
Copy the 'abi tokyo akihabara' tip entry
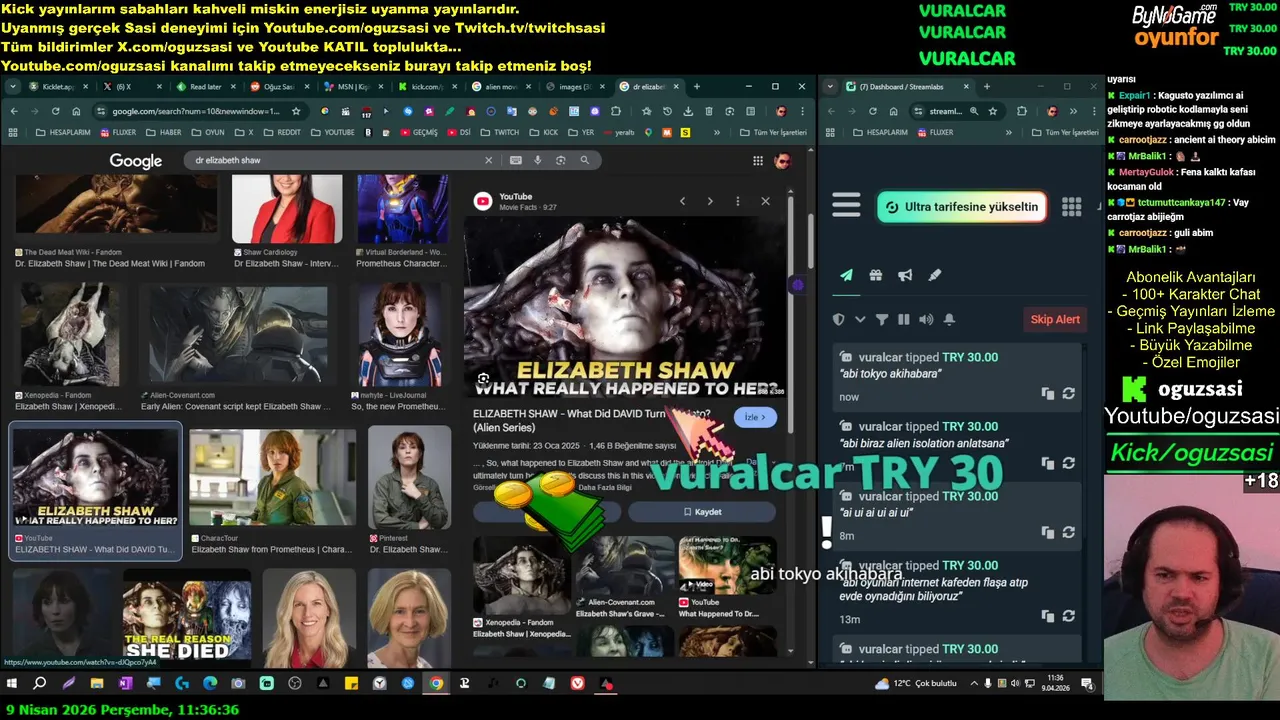[1047, 394]
